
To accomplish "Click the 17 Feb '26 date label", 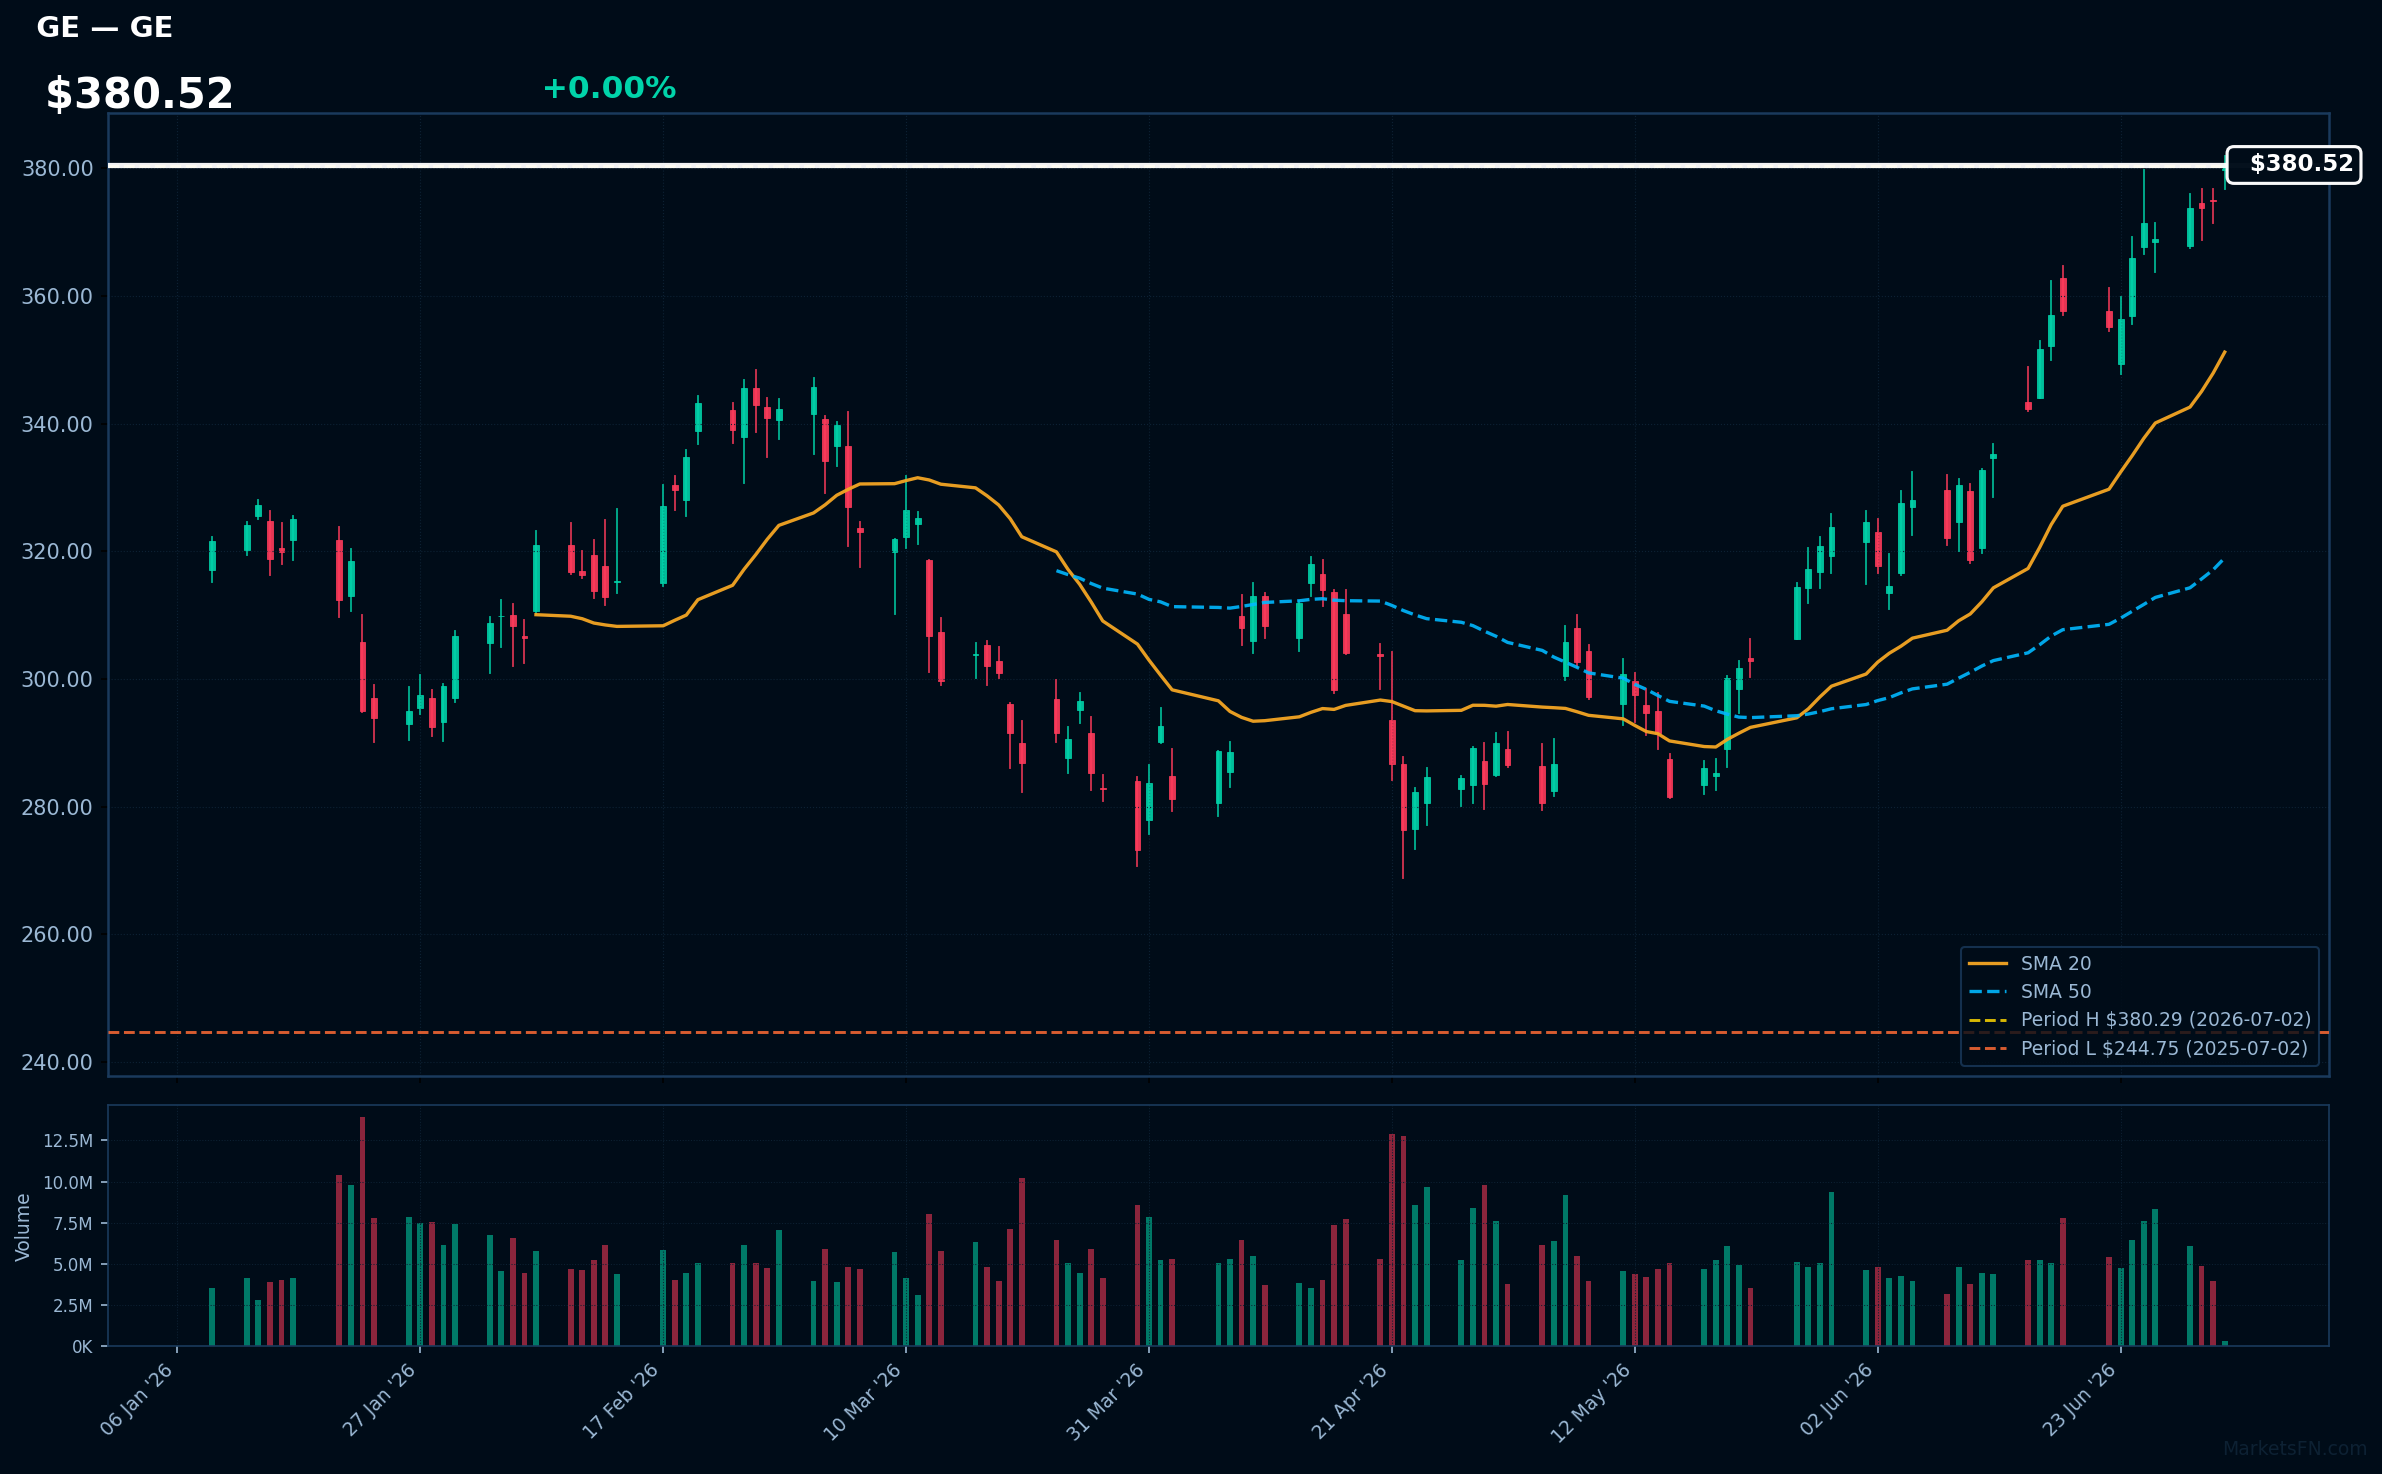I will pos(621,1400).
